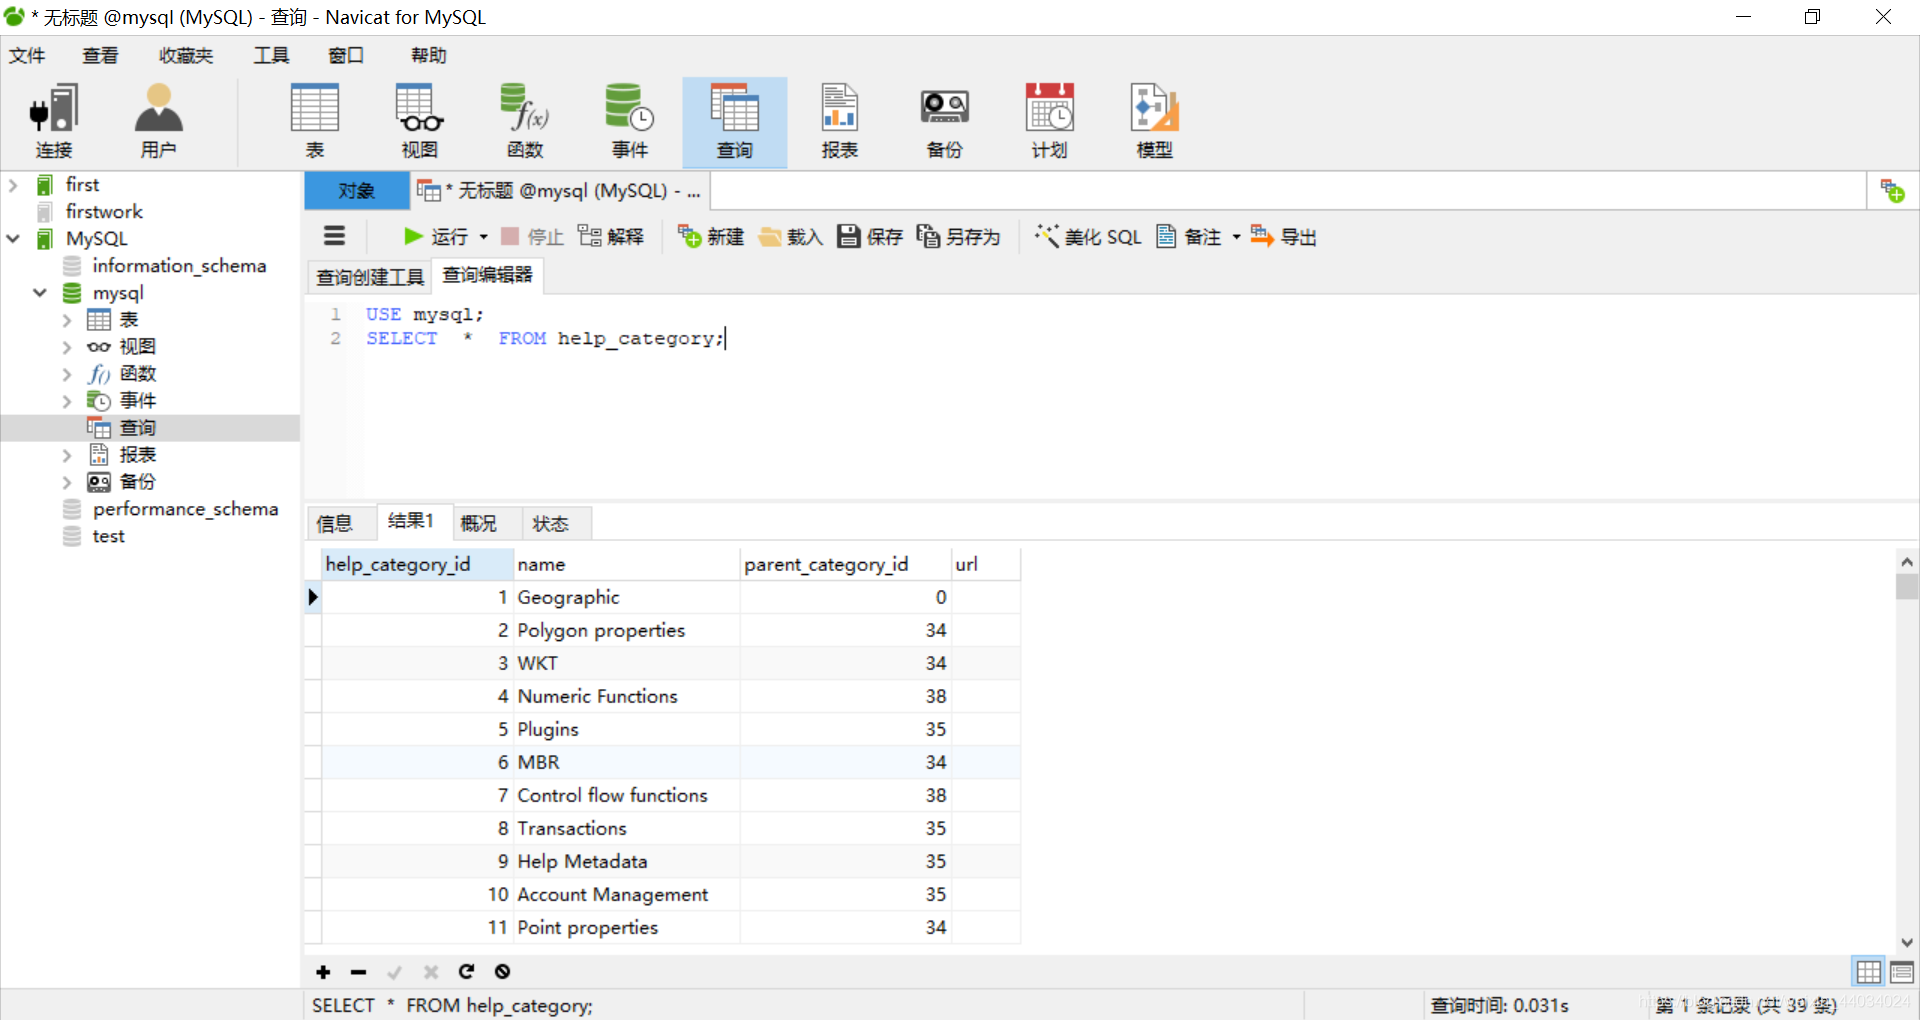This screenshot has width=1920, height=1020.
Task: Open the 模型 model toolbar icon
Action: pos(1155,122)
